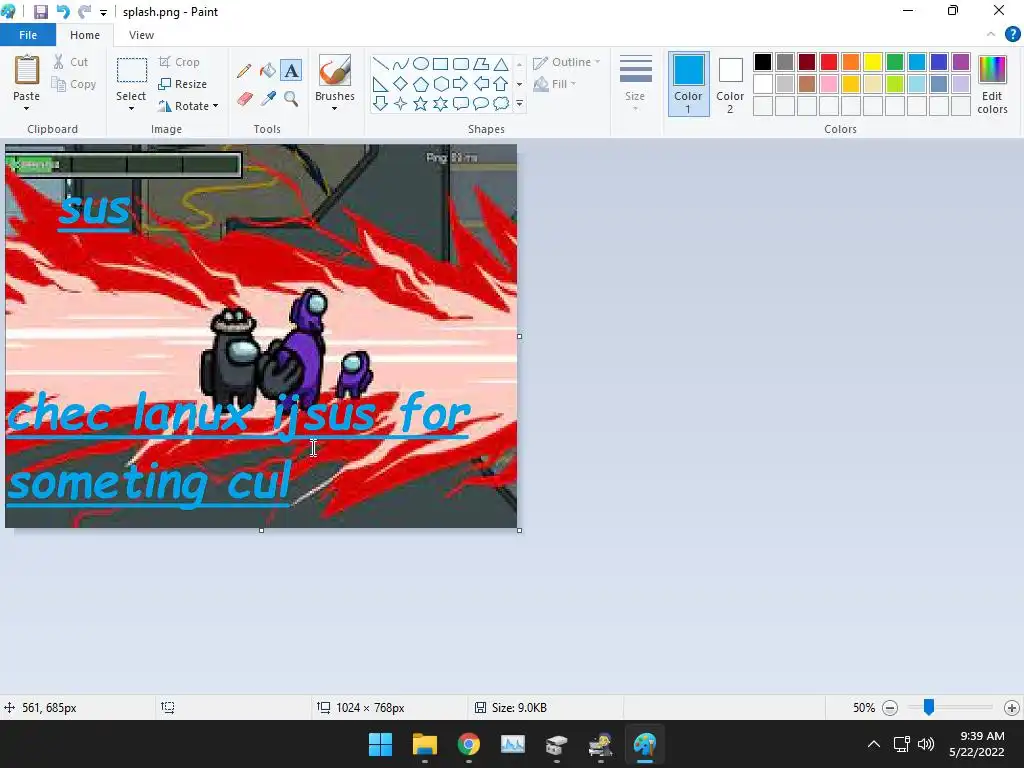The image size is (1024, 768).
Task: Choose the Rounded rectangle shape
Action: pyautogui.click(x=461, y=63)
